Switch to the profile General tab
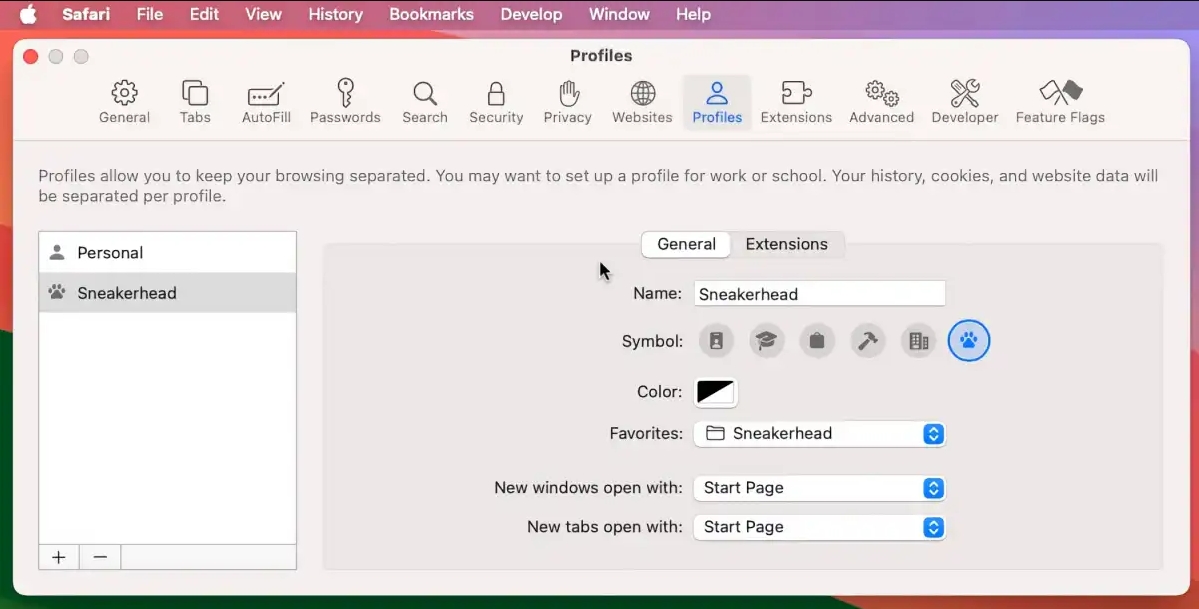This screenshot has width=1199, height=609. [686, 244]
